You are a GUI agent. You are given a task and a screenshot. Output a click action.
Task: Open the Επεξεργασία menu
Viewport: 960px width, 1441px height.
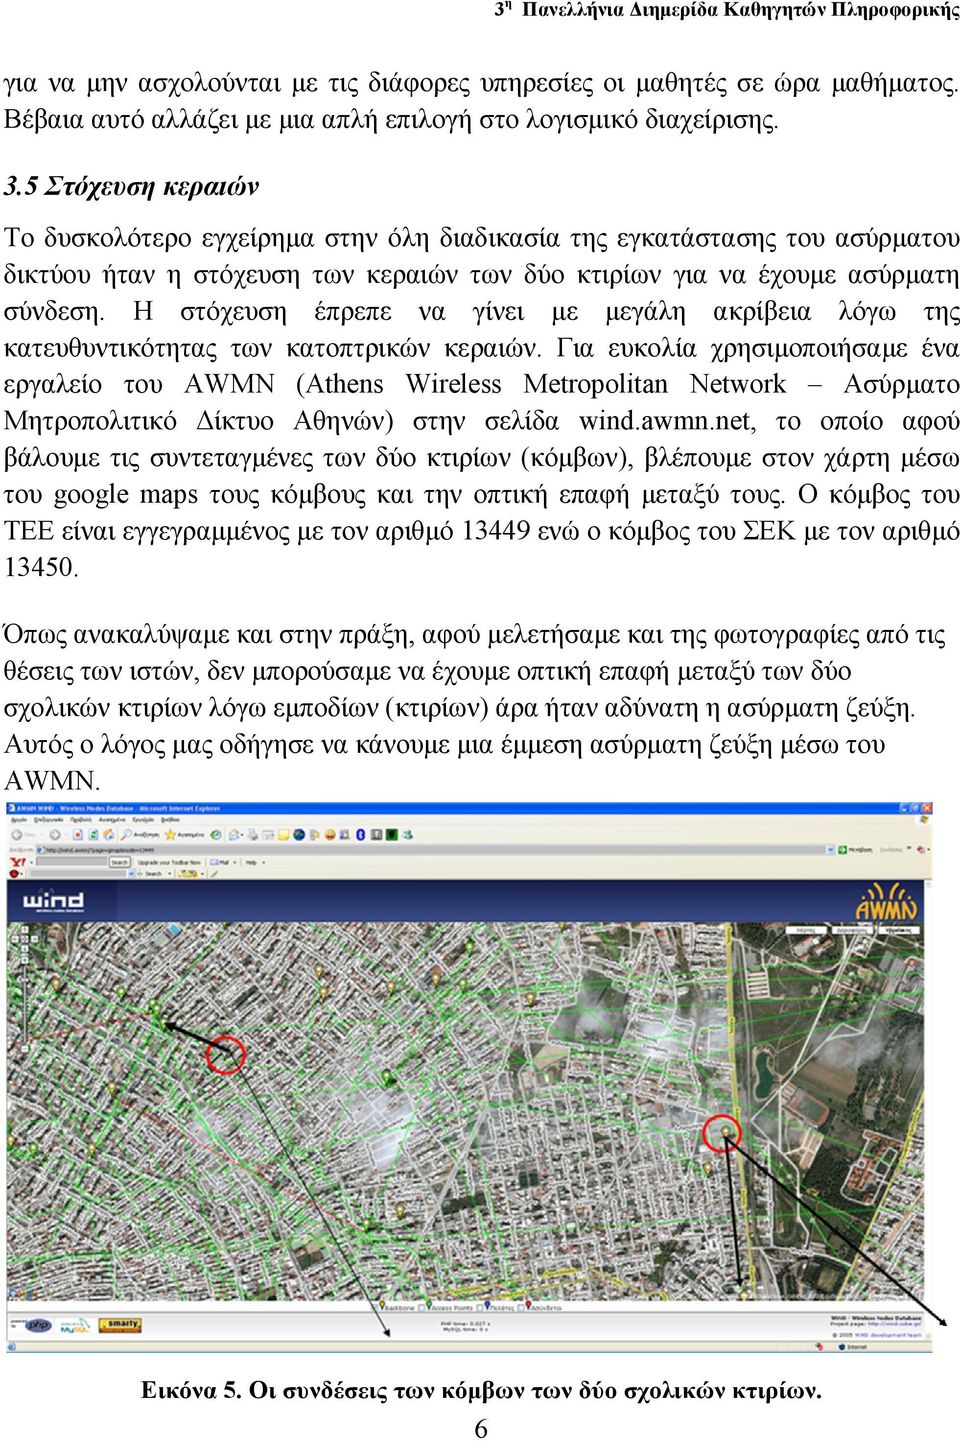coord(49,819)
